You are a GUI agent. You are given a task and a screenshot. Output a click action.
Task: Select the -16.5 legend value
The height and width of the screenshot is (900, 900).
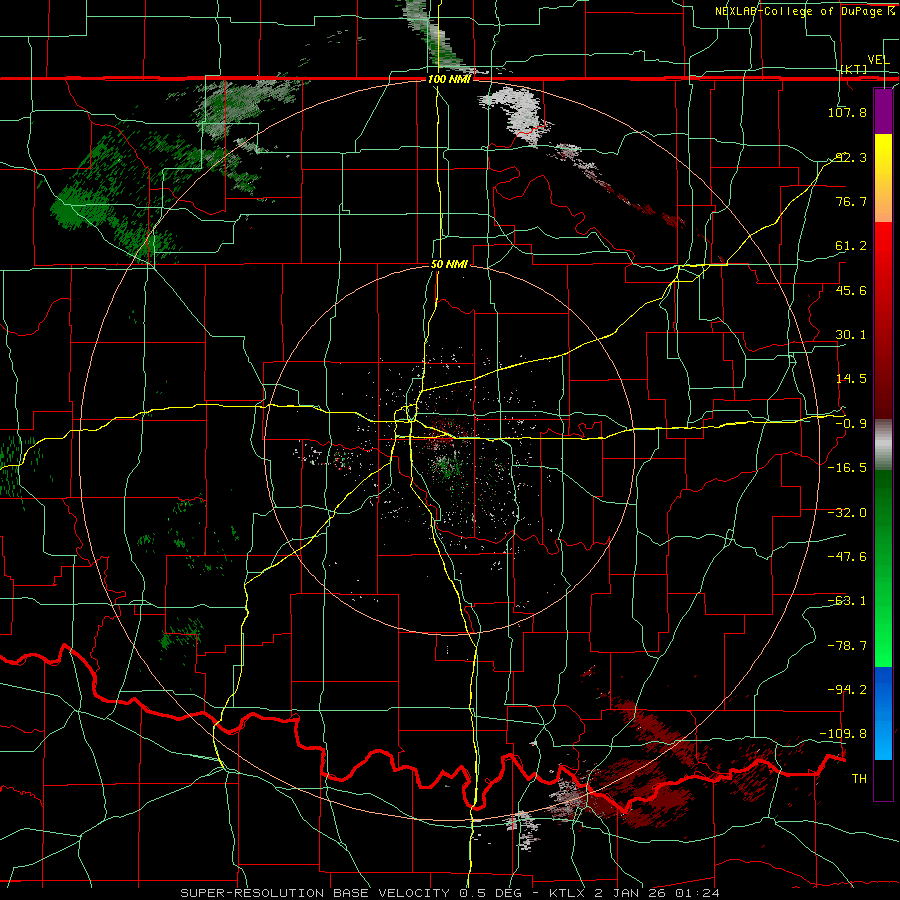847,468
